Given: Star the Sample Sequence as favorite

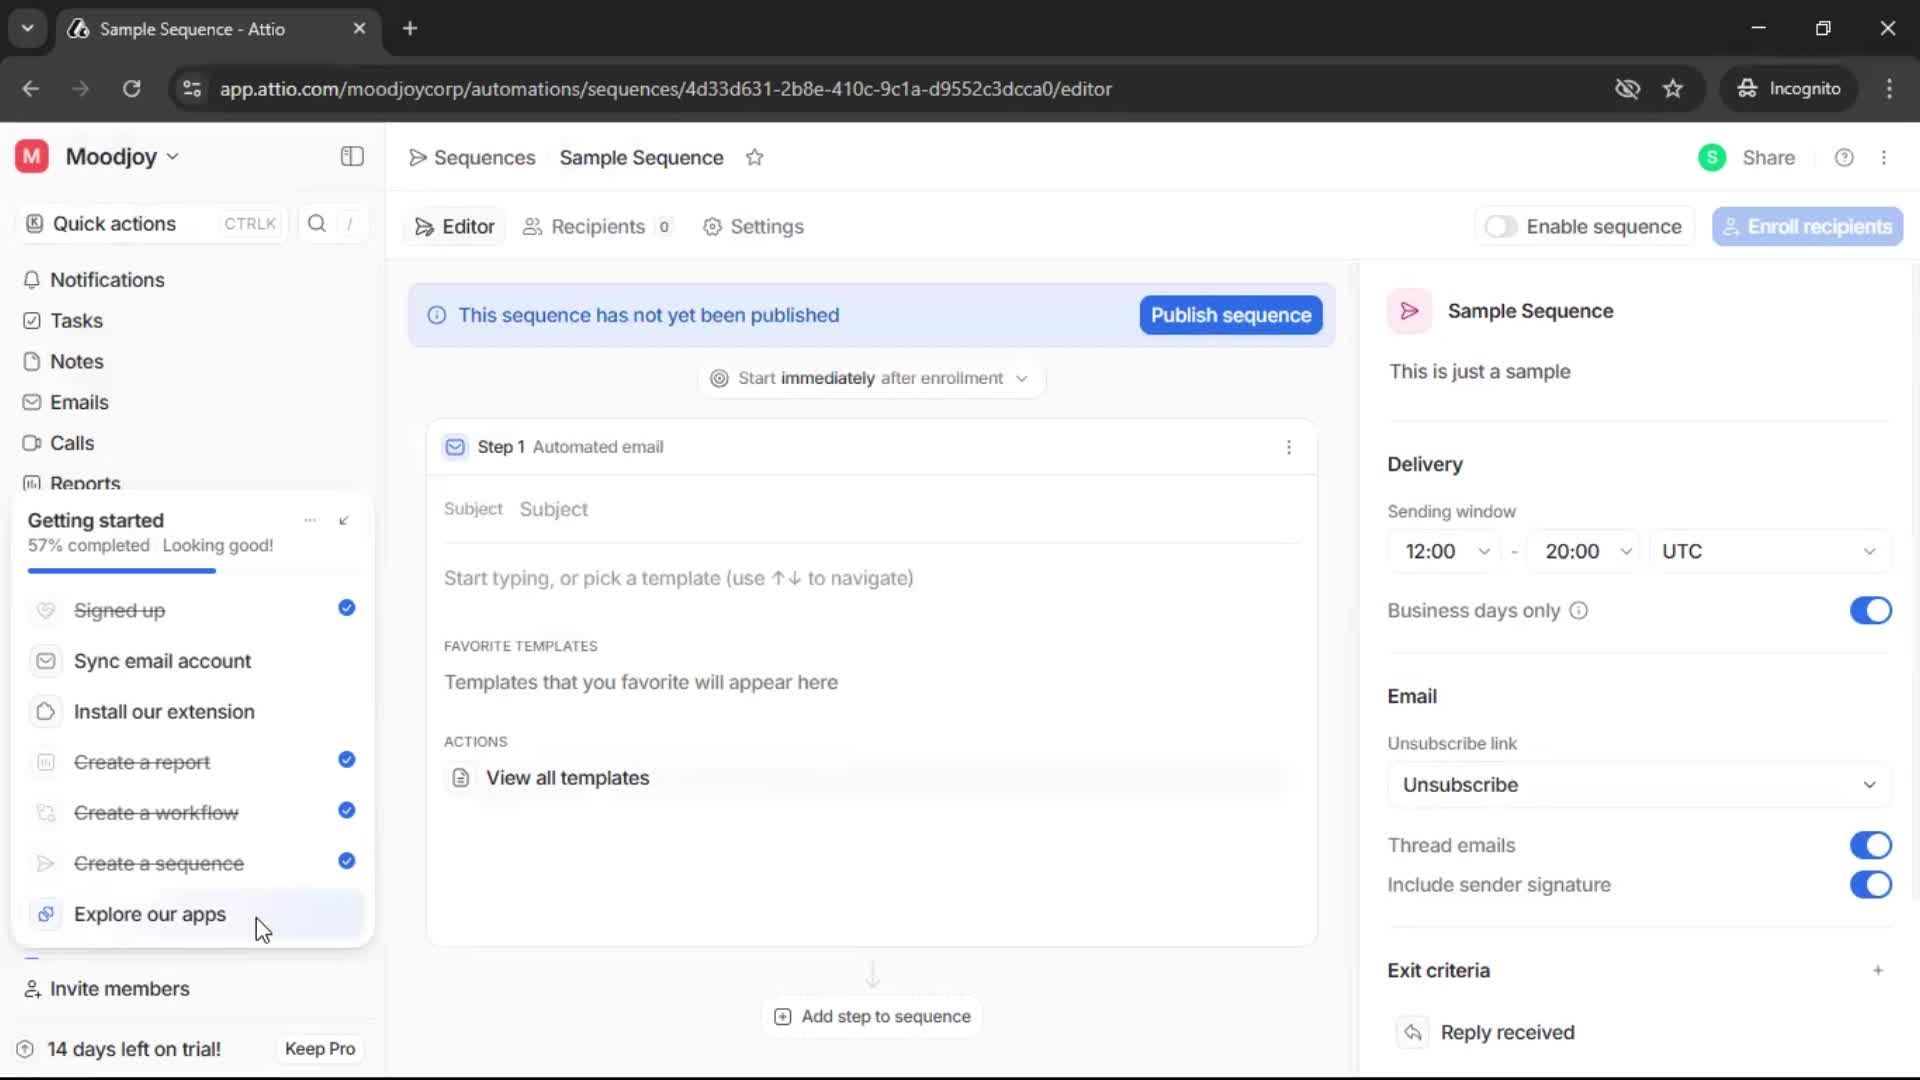Looking at the screenshot, I should [756, 158].
